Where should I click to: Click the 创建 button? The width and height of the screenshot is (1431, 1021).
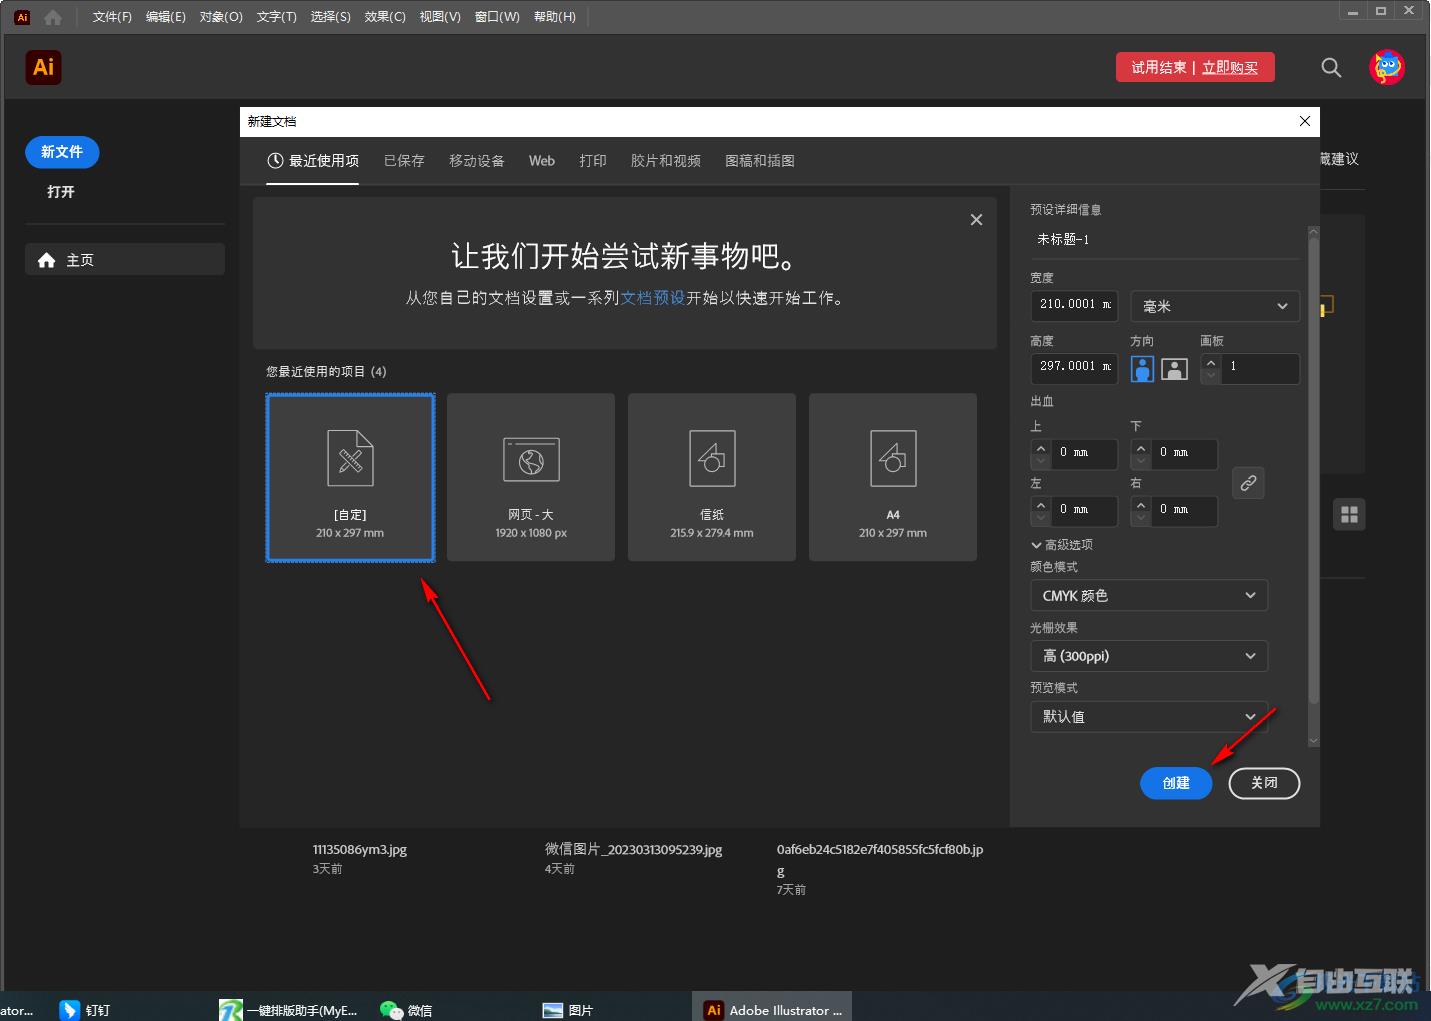[x=1176, y=783]
